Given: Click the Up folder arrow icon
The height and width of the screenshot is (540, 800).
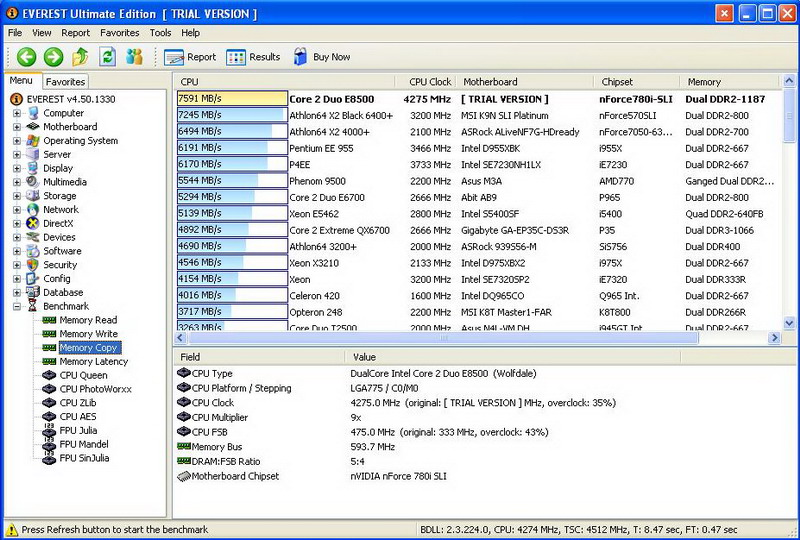Looking at the screenshot, I should point(80,57).
